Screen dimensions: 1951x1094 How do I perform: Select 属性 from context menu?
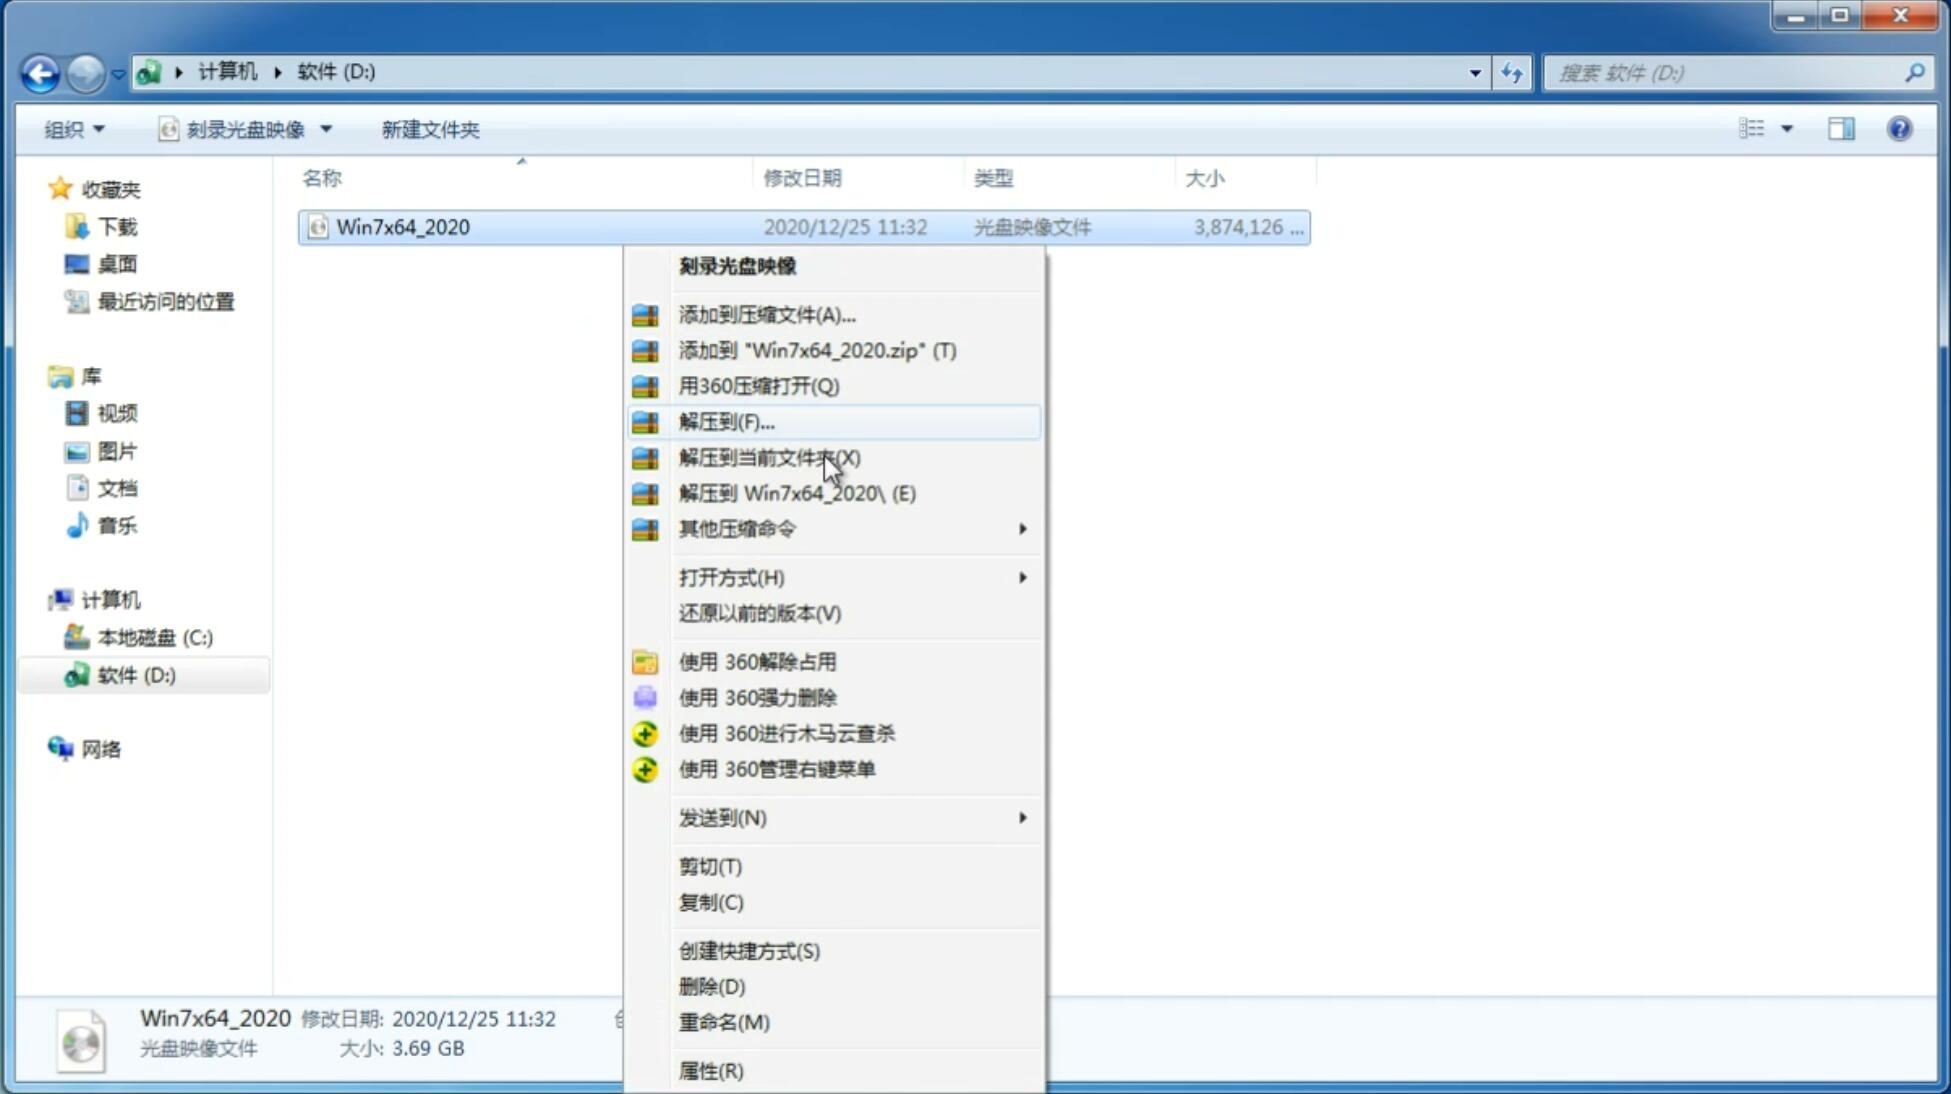(710, 1070)
